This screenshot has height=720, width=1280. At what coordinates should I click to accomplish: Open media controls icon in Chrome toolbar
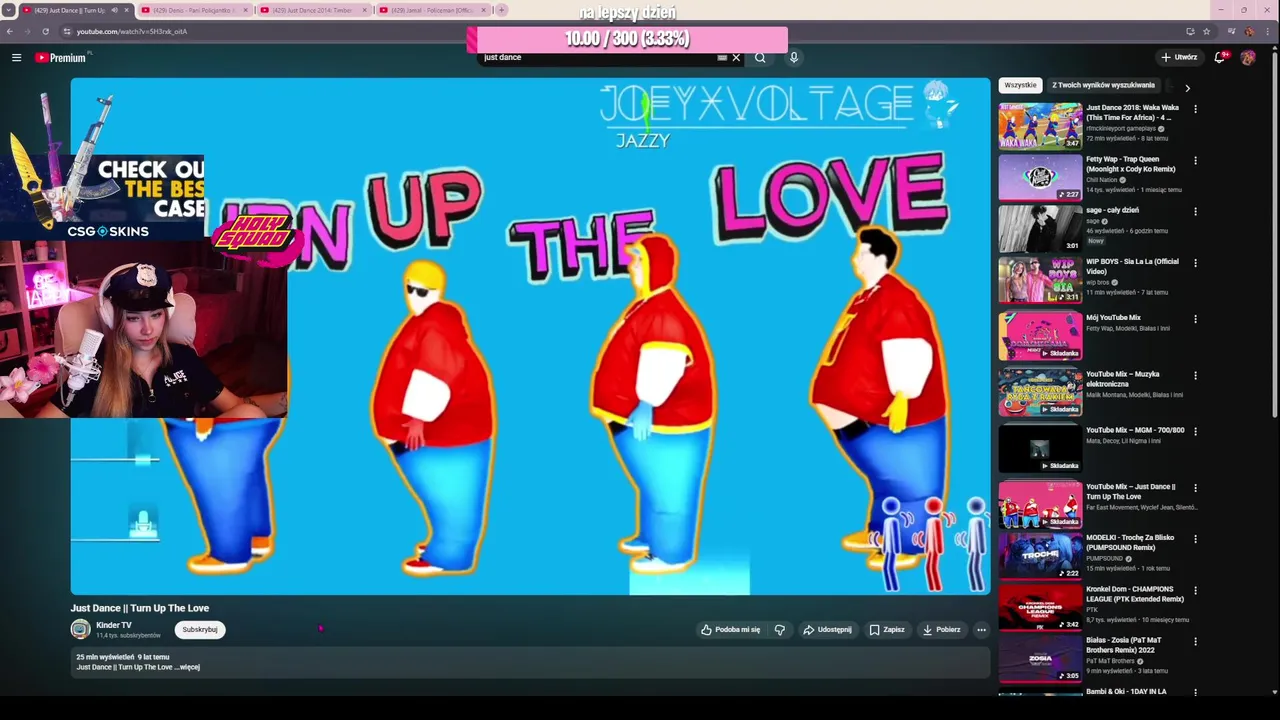point(1232,31)
